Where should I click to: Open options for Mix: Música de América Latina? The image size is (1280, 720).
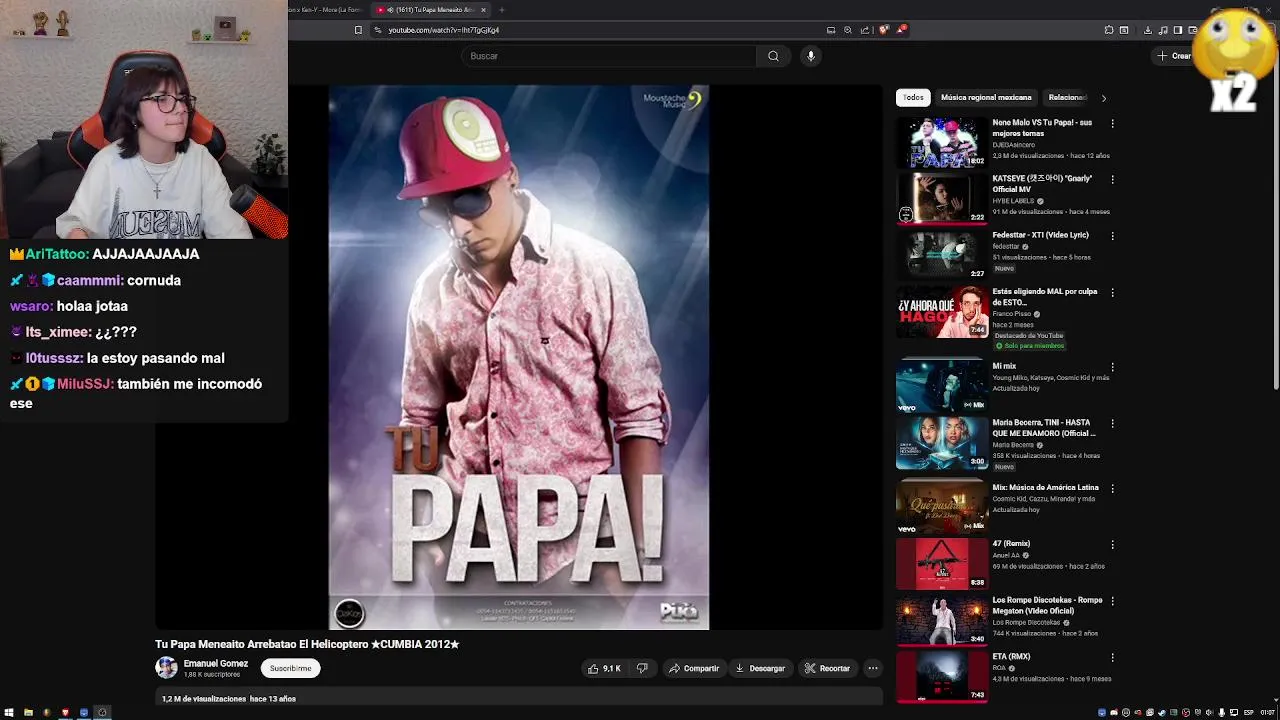click(x=1112, y=489)
